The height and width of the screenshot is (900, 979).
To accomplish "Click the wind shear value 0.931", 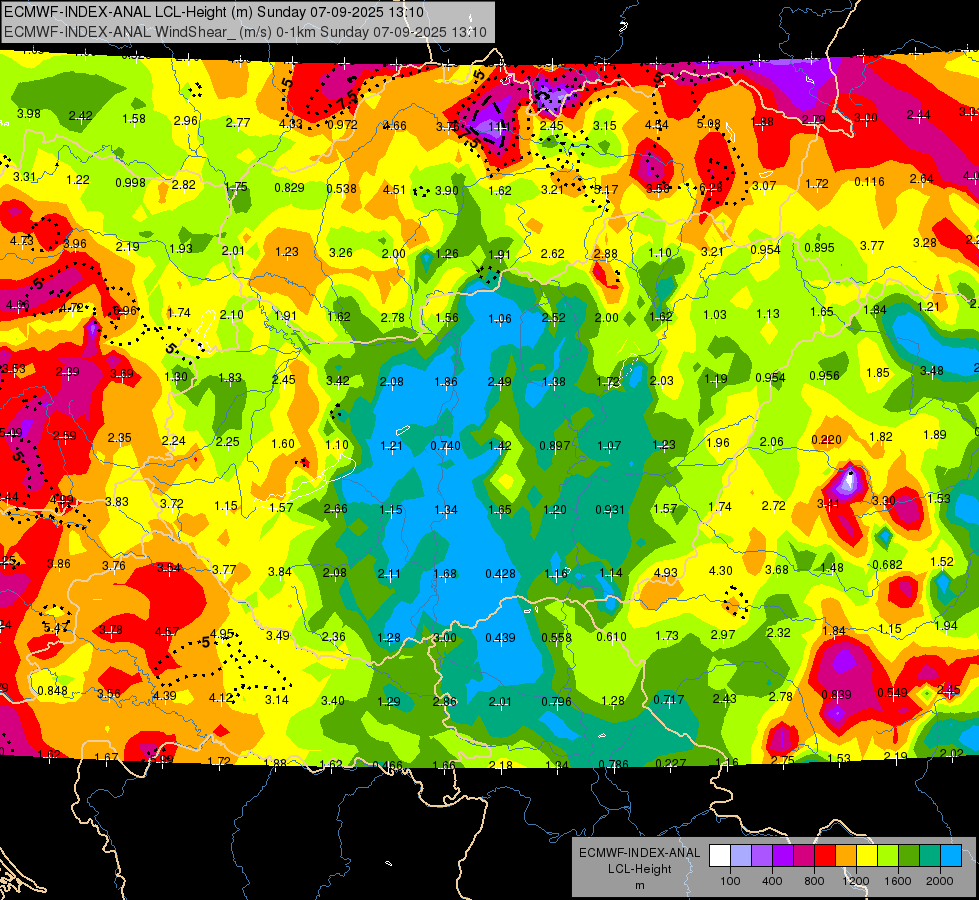I will click(610, 509).
